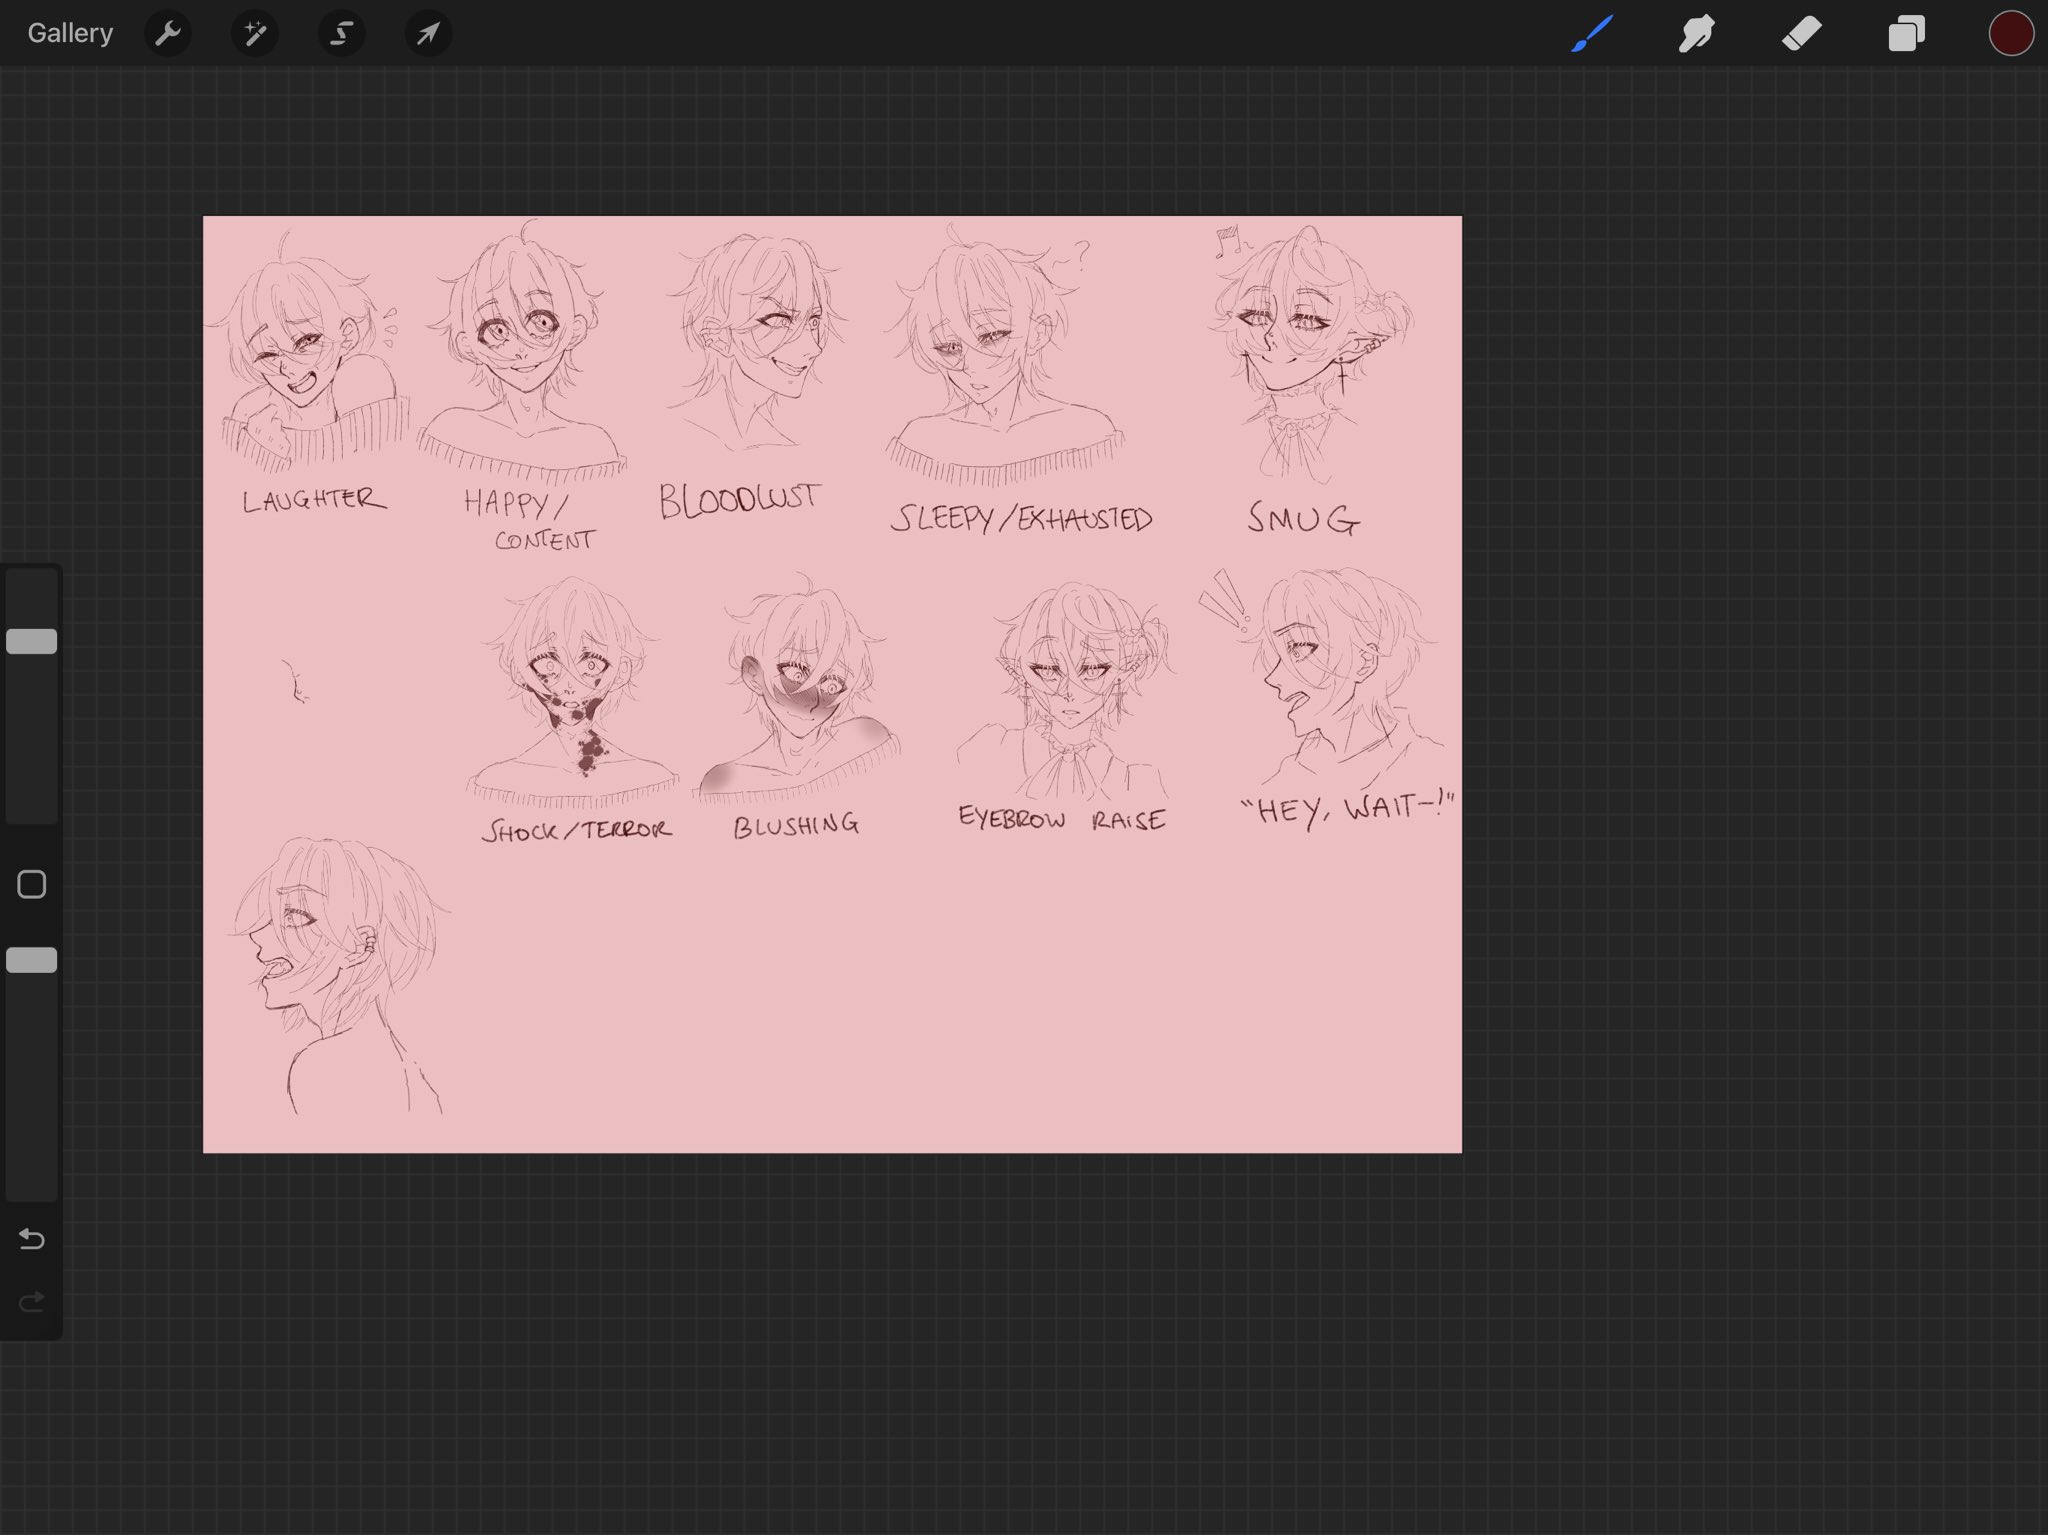The image size is (2048, 1535).
Task: Open the active color picker
Action: (2011, 34)
